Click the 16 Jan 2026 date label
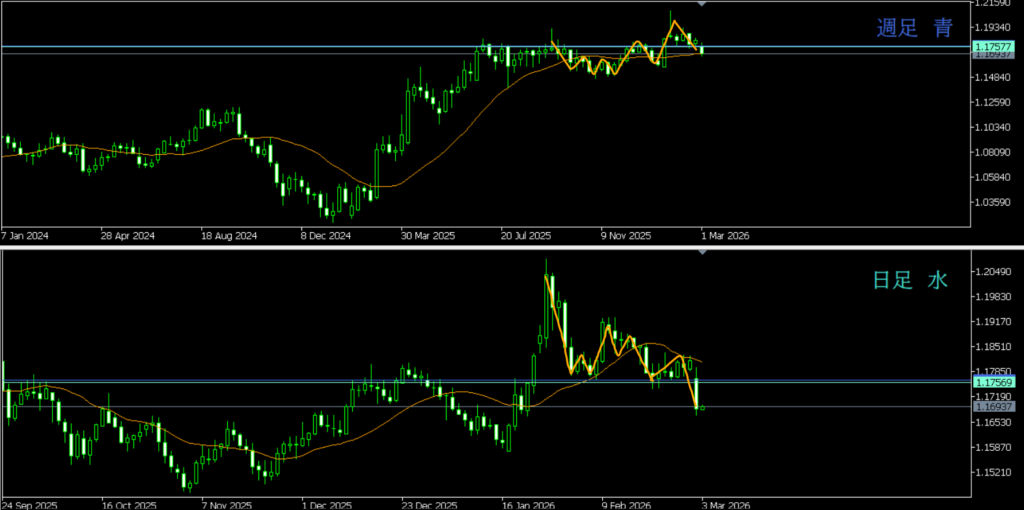The width and height of the screenshot is (1024, 510). [528, 504]
